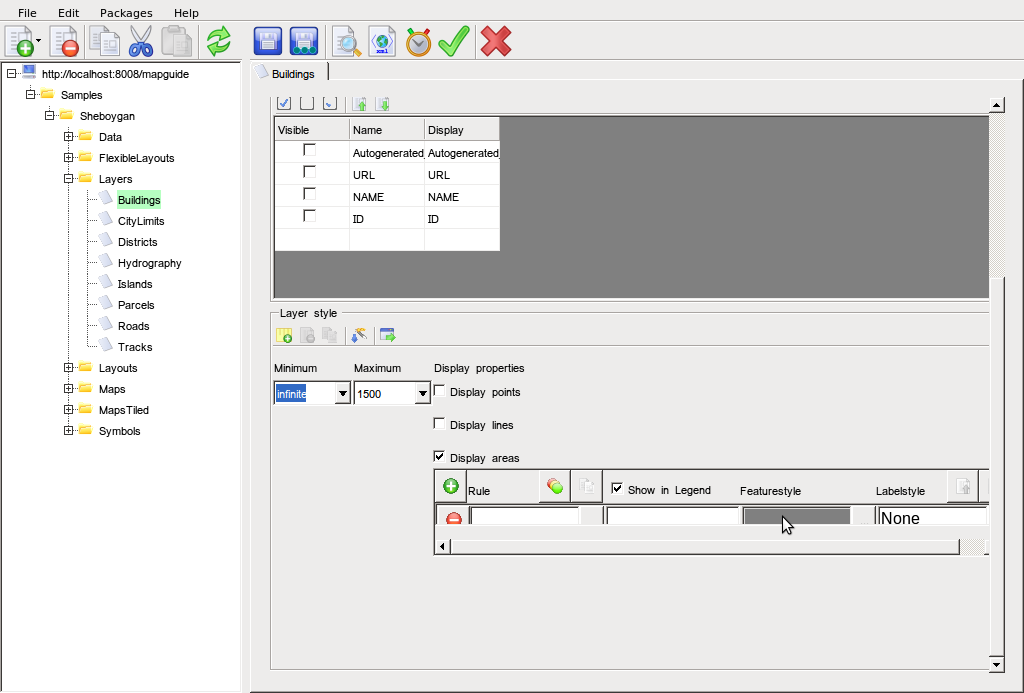Click the red X close-editor toolbar icon
The image size is (1024, 693).
pyautogui.click(x=496, y=41)
